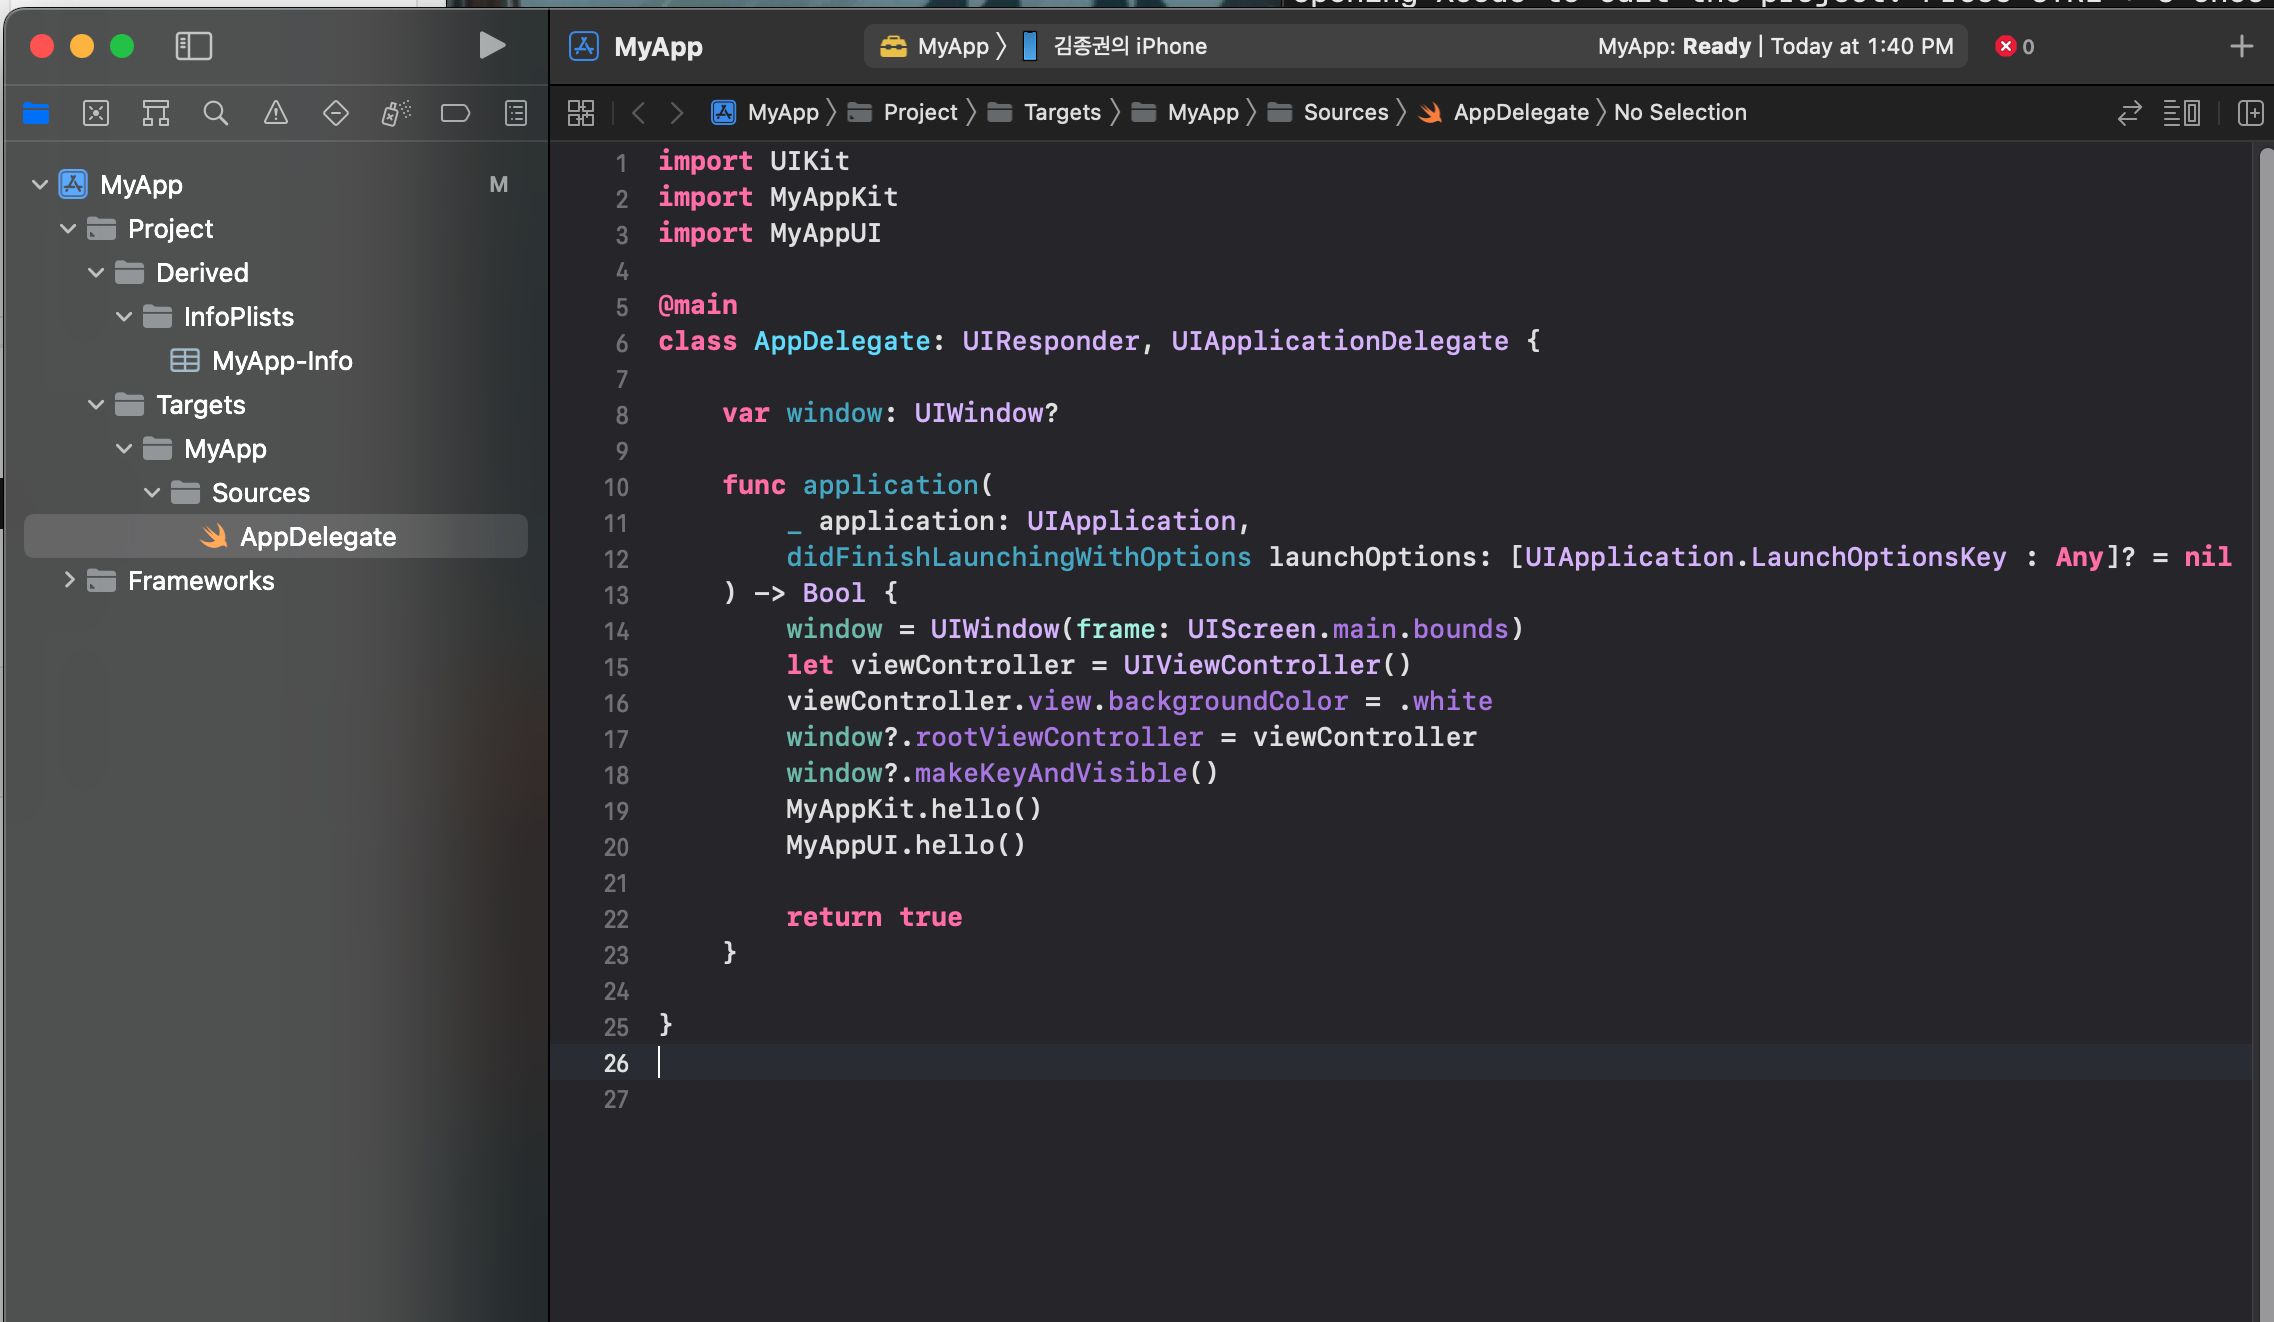Click the red error count indicator

pyautogui.click(x=2013, y=46)
